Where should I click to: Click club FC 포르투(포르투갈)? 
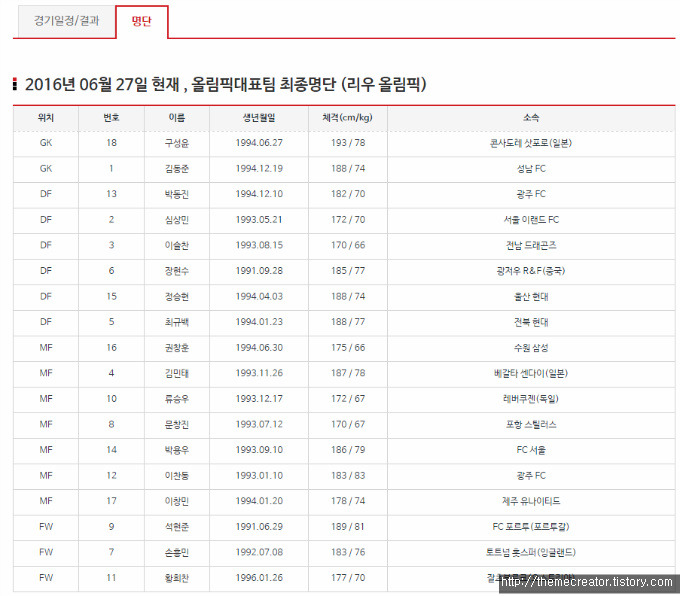(531, 527)
